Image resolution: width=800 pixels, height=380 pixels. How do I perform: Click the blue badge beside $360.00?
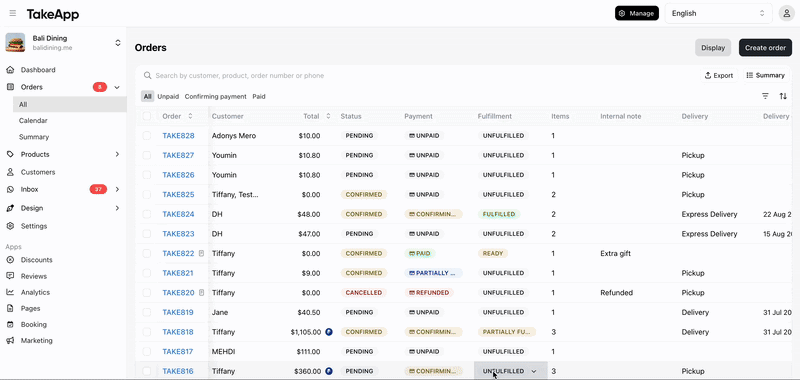point(329,371)
